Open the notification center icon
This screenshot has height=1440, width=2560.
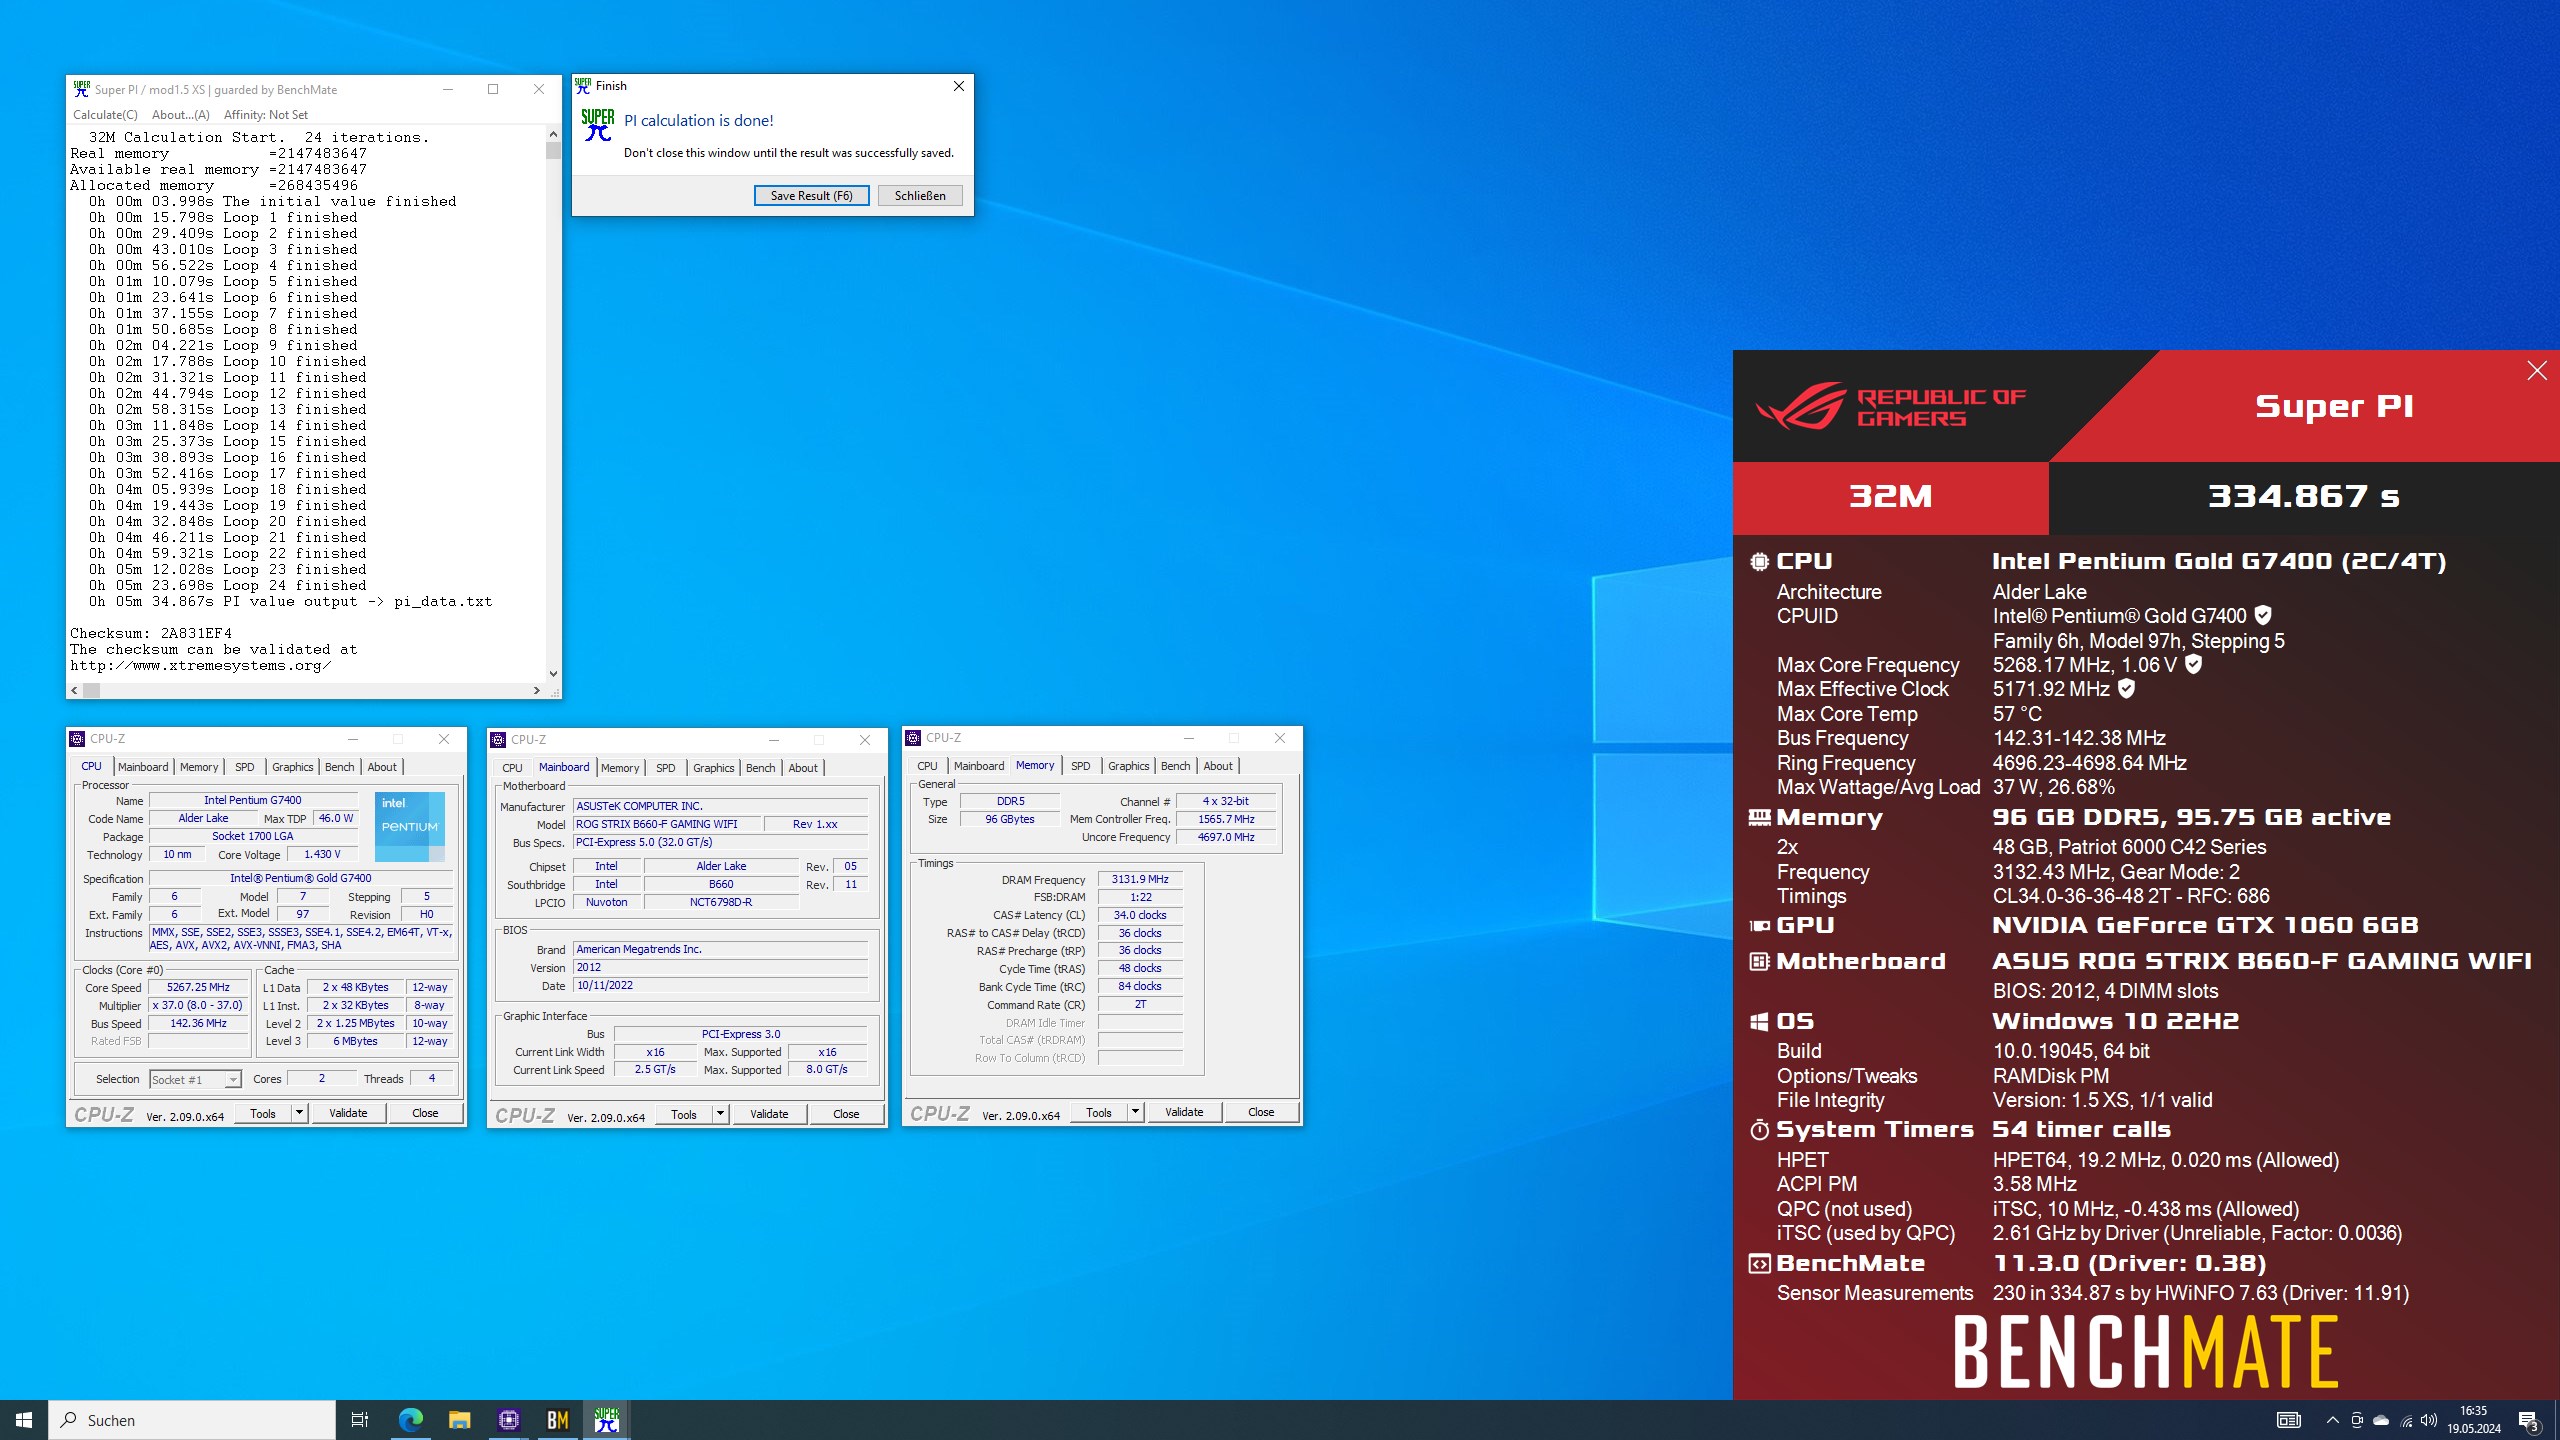coord(2528,1420)
